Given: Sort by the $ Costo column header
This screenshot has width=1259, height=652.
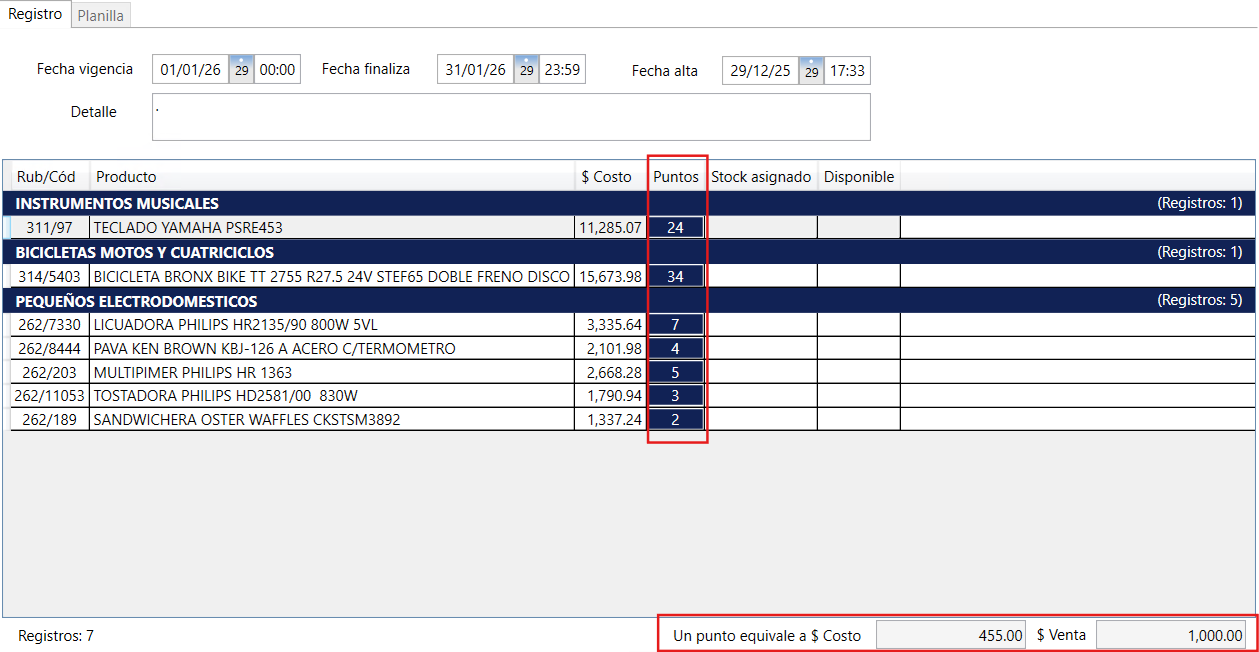Looking at the screenshot, I should (606, 177).
